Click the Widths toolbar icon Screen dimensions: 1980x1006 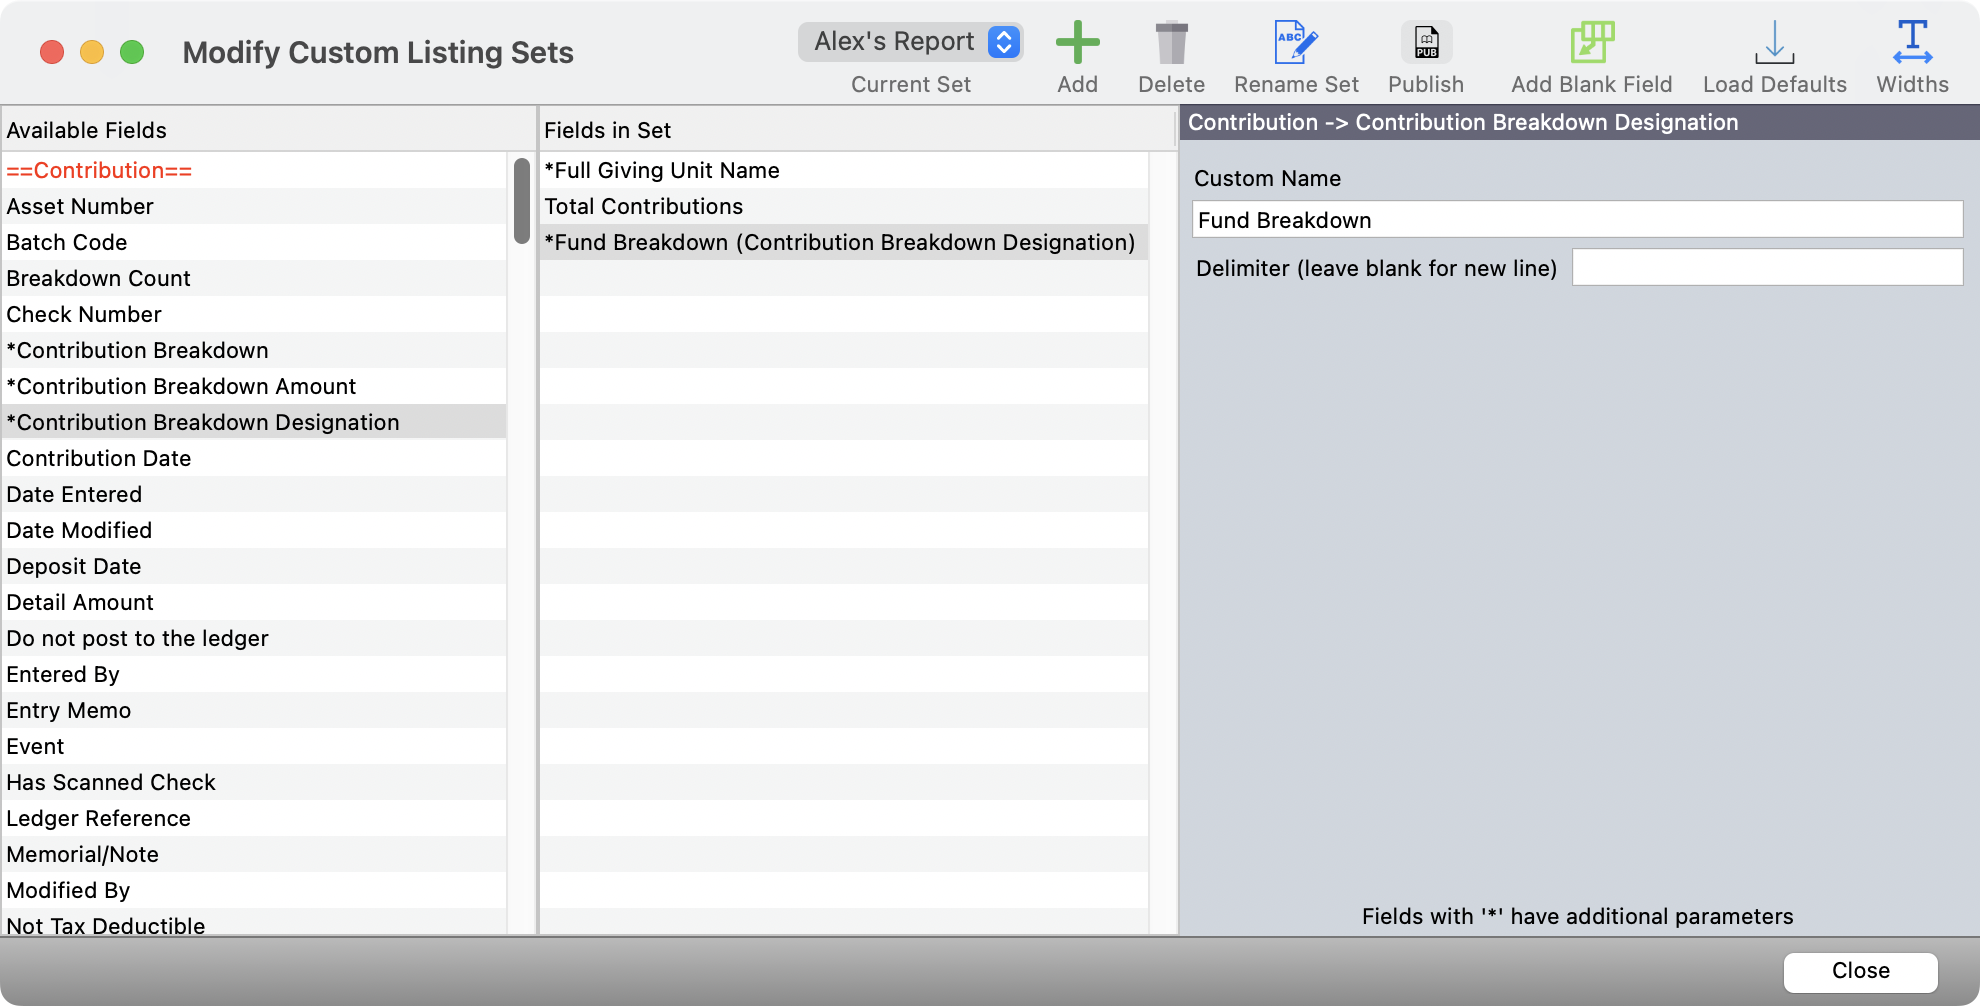click(1912, 44)
